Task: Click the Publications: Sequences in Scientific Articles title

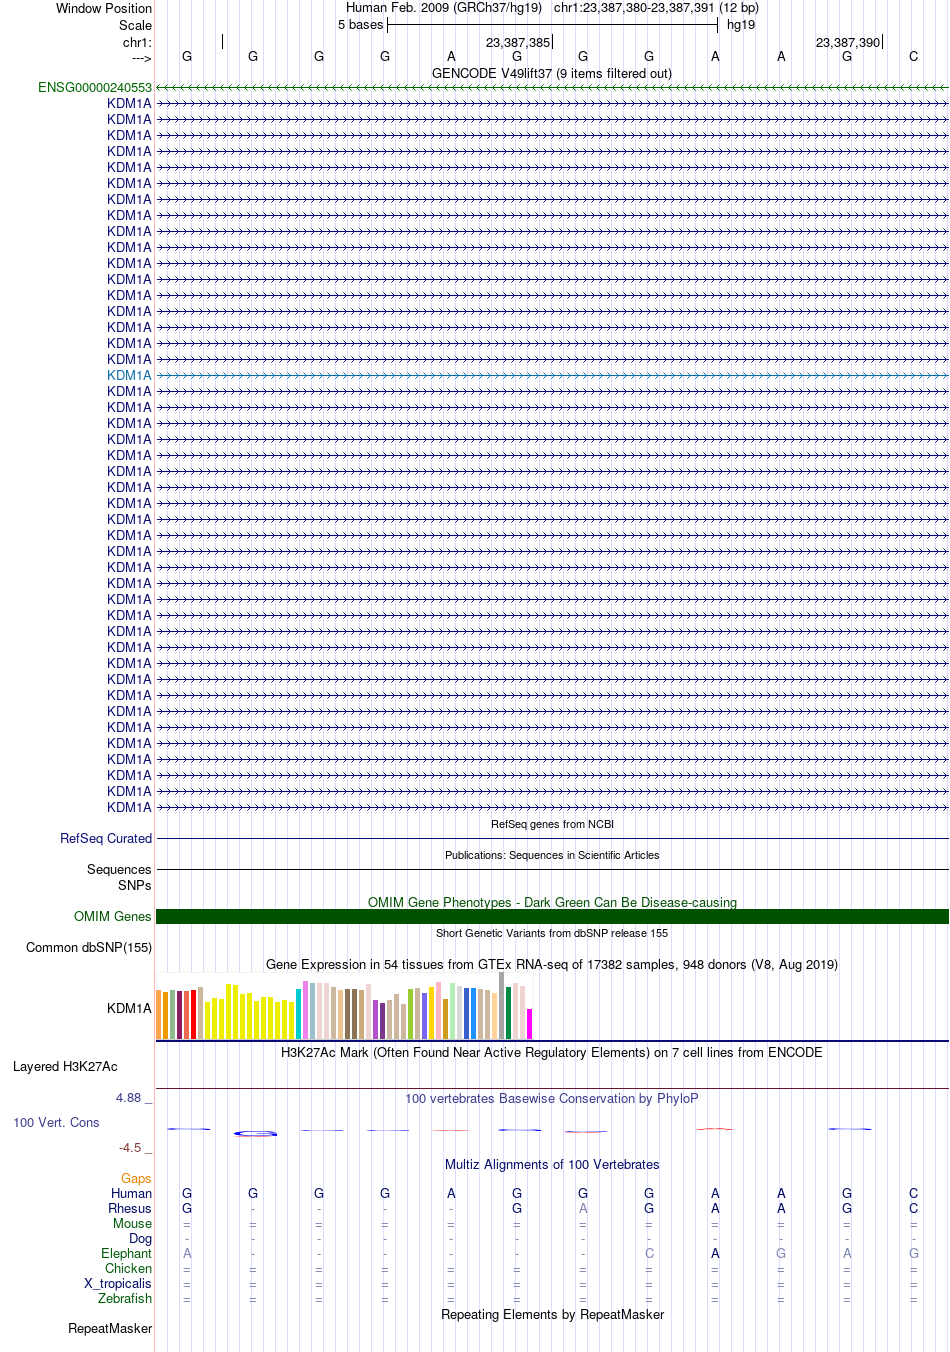Action: [x=552, y=856]
